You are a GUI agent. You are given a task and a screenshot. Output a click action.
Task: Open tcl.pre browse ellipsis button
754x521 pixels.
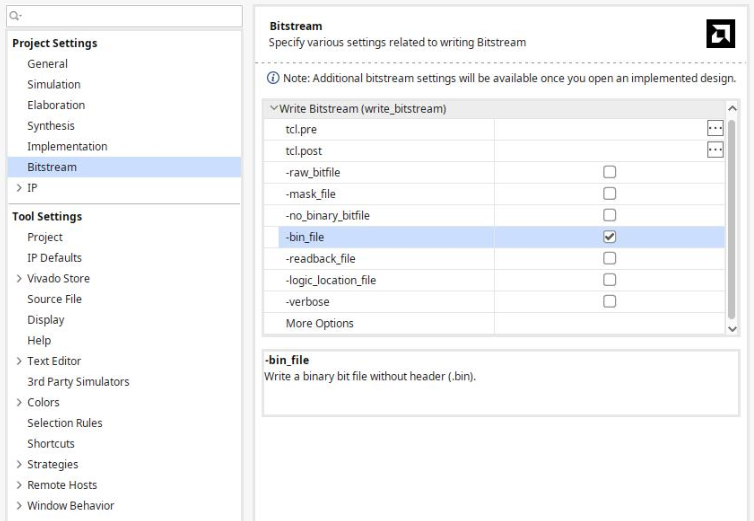tap(714, 129)
